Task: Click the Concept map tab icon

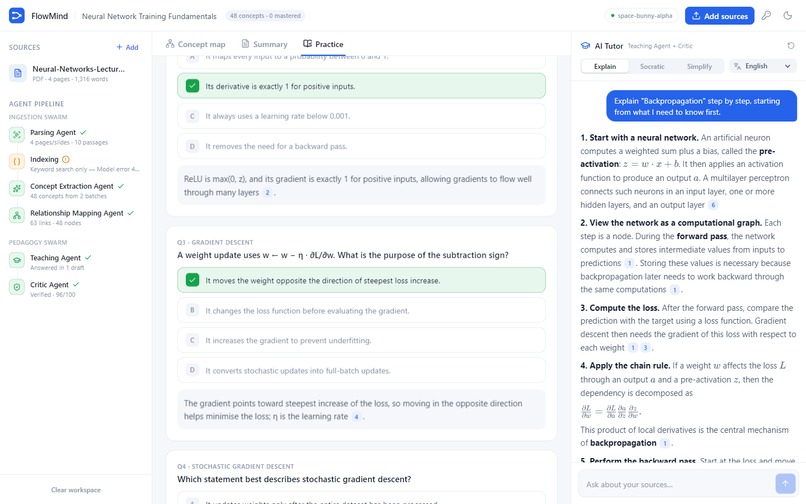Action: click(170, 44)
